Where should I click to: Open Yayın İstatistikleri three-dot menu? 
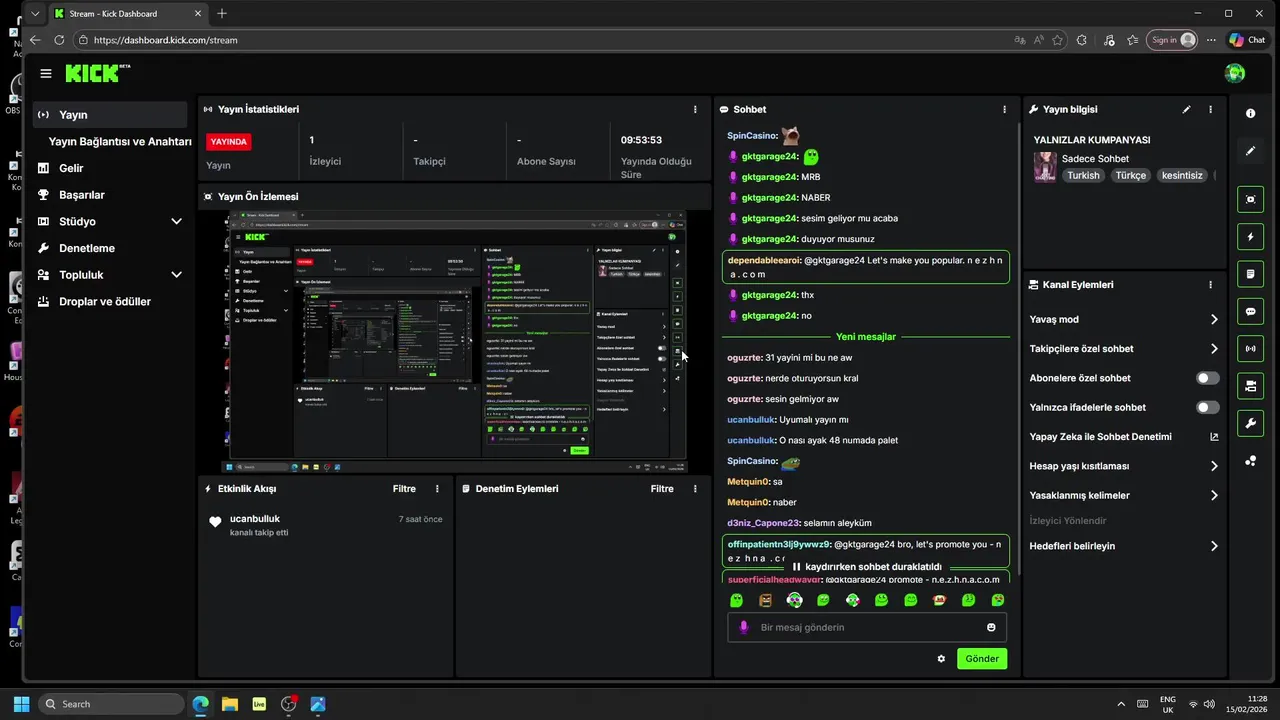[x=695, y=110]
